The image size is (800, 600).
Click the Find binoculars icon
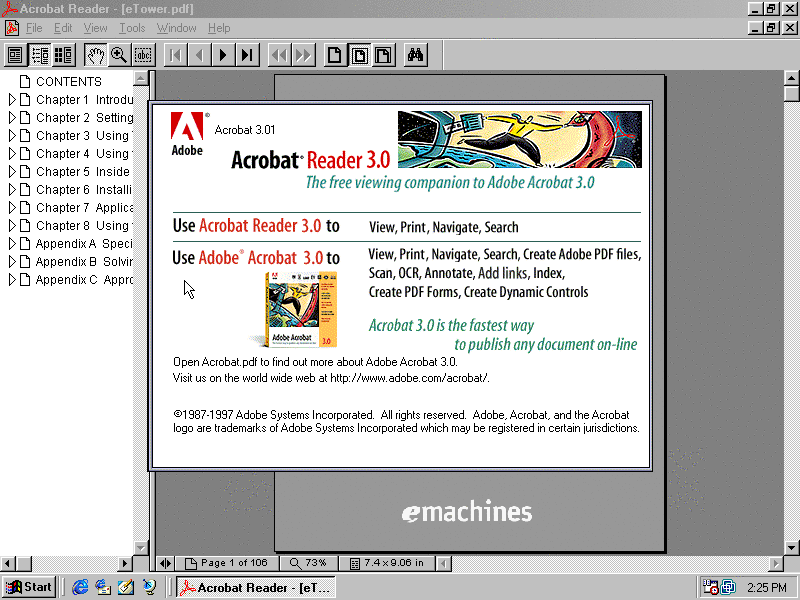coord(416,55)
